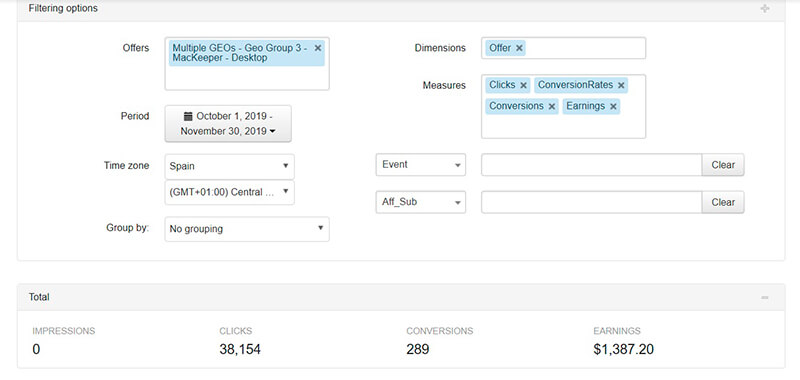Click the Group by: field label
800x380 pixels.
128,228
